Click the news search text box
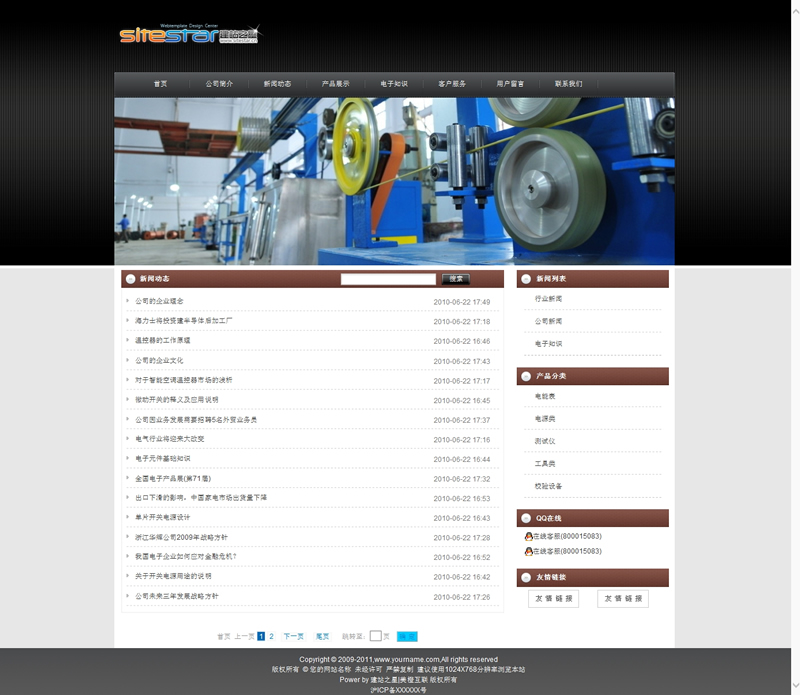This screenshot has height=695, width=800. coord(388,279)
